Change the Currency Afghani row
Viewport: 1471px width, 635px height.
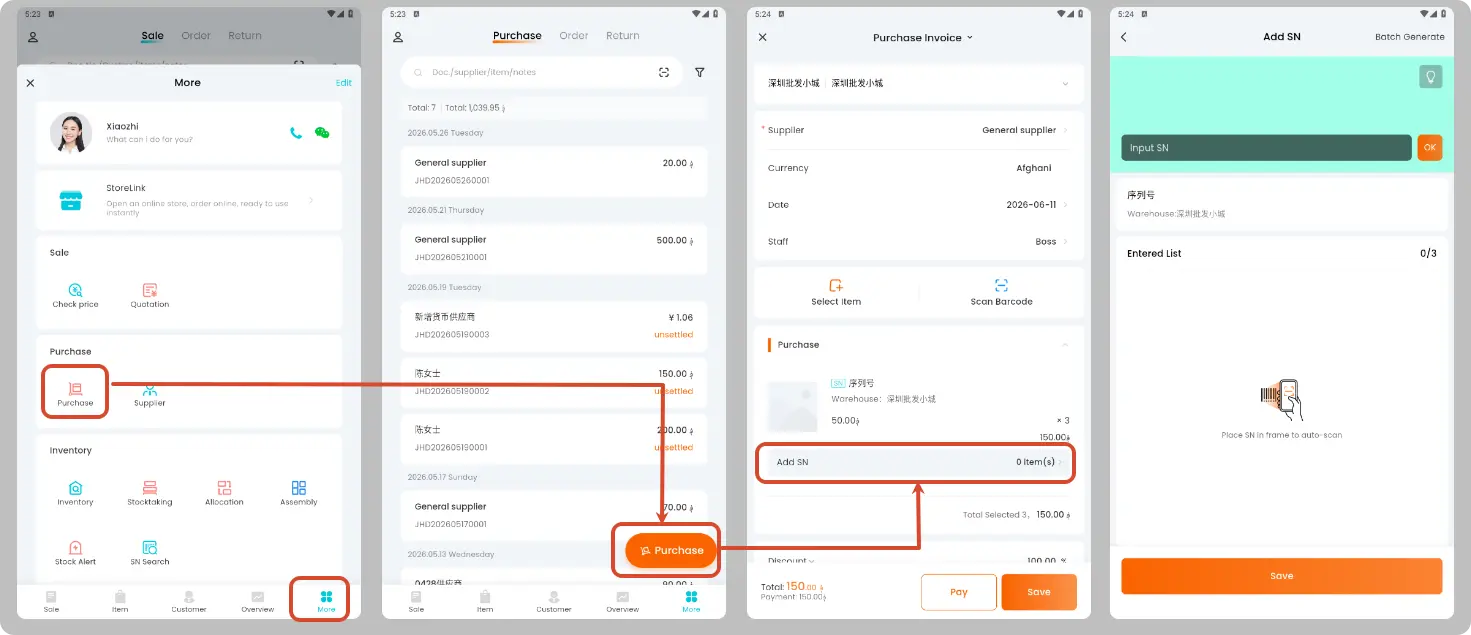[x=919, y=168]
